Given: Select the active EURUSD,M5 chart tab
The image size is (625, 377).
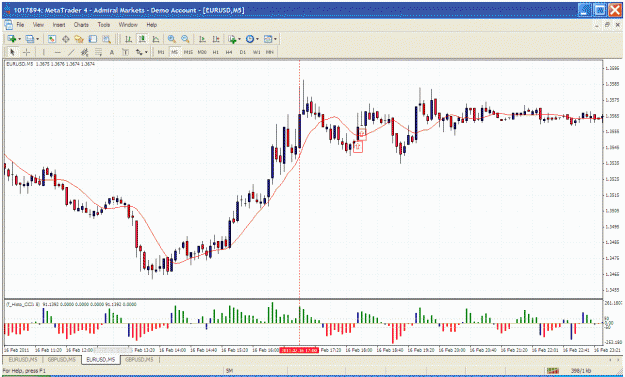Looking at the screenshot, I should click(x=101, y=359).
